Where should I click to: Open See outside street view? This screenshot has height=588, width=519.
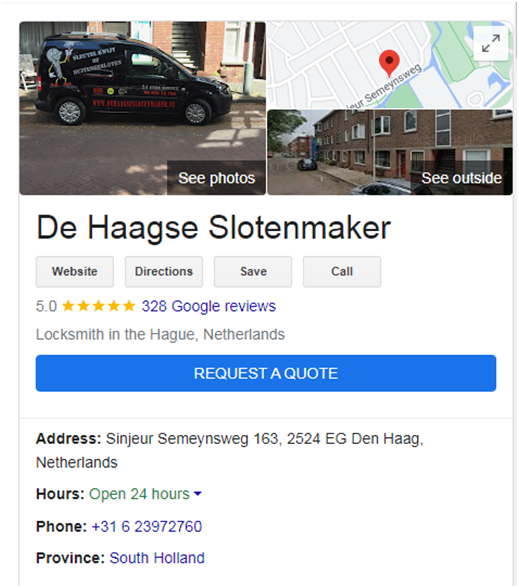click(x=461, y=178)
